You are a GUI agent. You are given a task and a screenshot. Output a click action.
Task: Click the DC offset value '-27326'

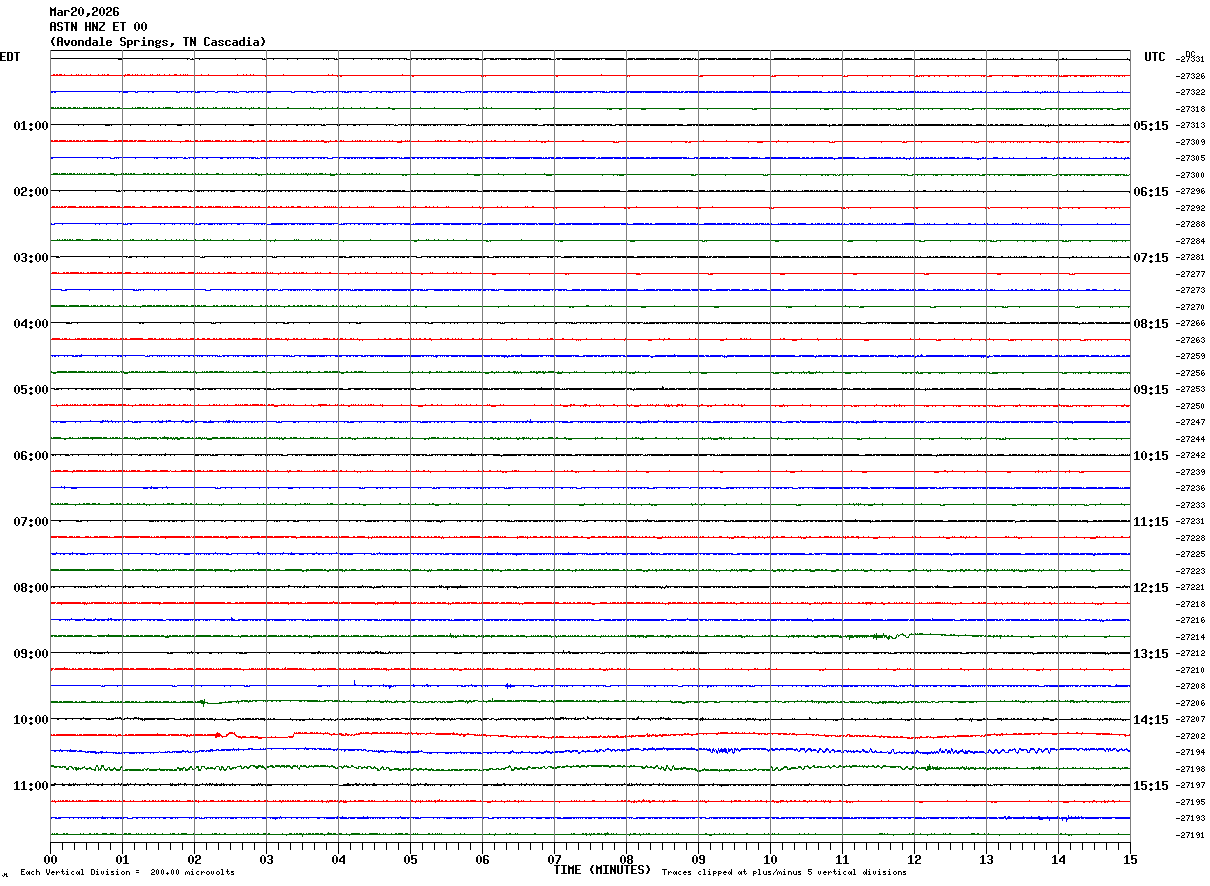(1190, 76)
